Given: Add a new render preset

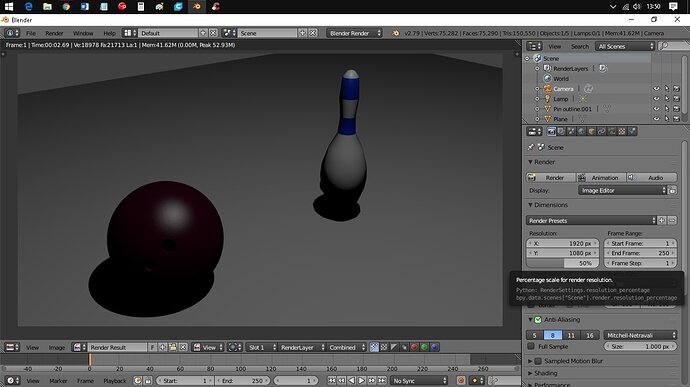Looking at the screenshot, I should pyautogui.click(x=662, y=221).
